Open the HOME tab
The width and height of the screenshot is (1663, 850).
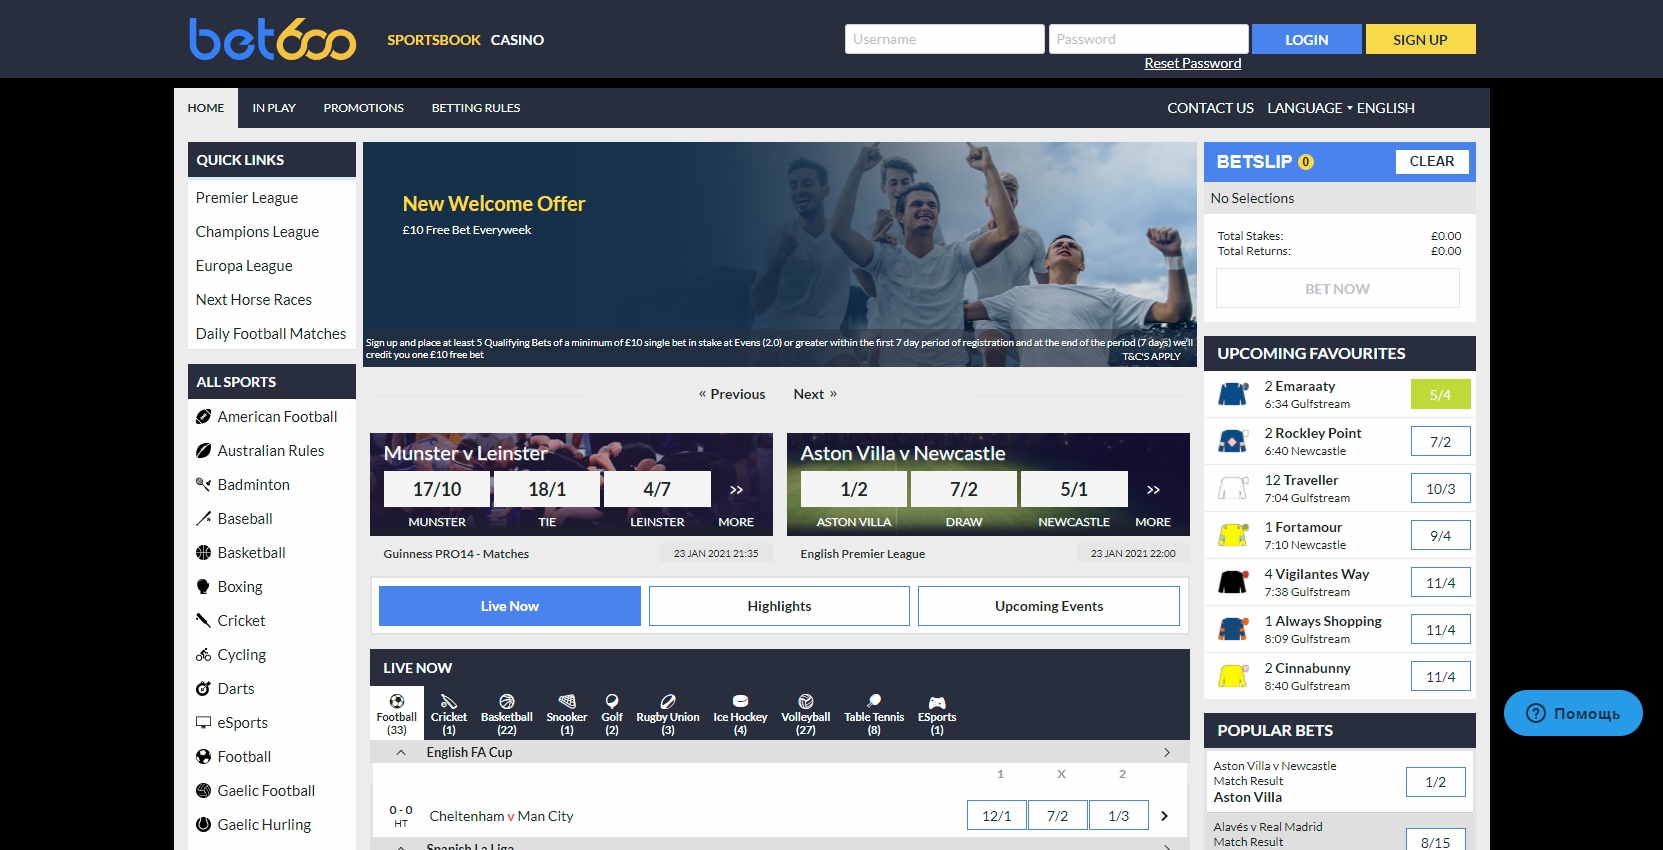[206, 108]
